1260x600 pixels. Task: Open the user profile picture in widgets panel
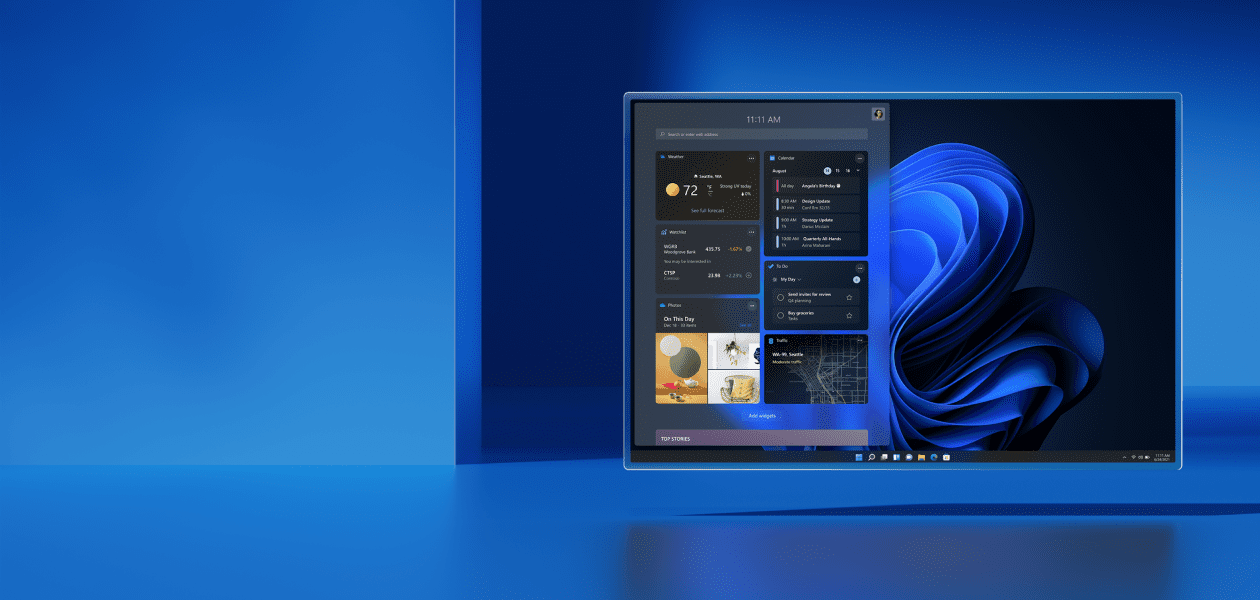878,114
